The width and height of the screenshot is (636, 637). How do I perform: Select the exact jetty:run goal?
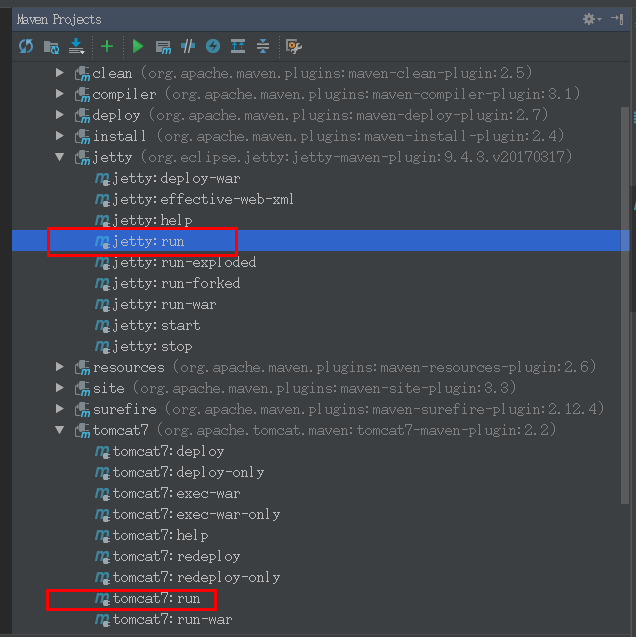[139, 241]
